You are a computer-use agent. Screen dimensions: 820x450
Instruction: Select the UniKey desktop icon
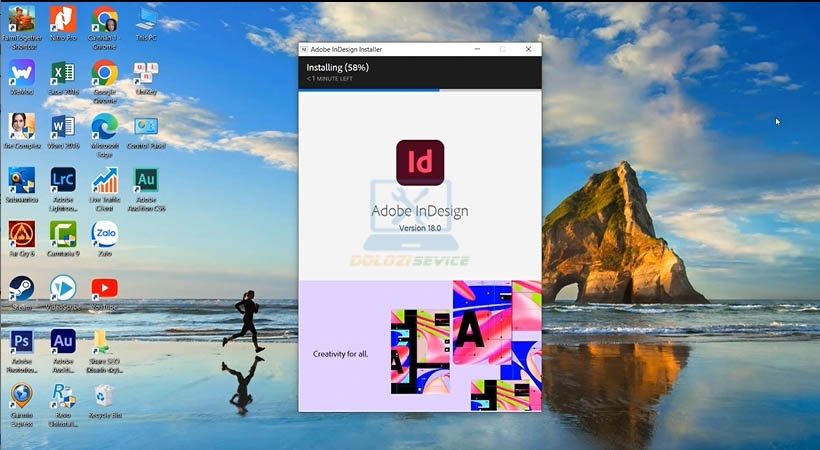(x=146, y=73)
